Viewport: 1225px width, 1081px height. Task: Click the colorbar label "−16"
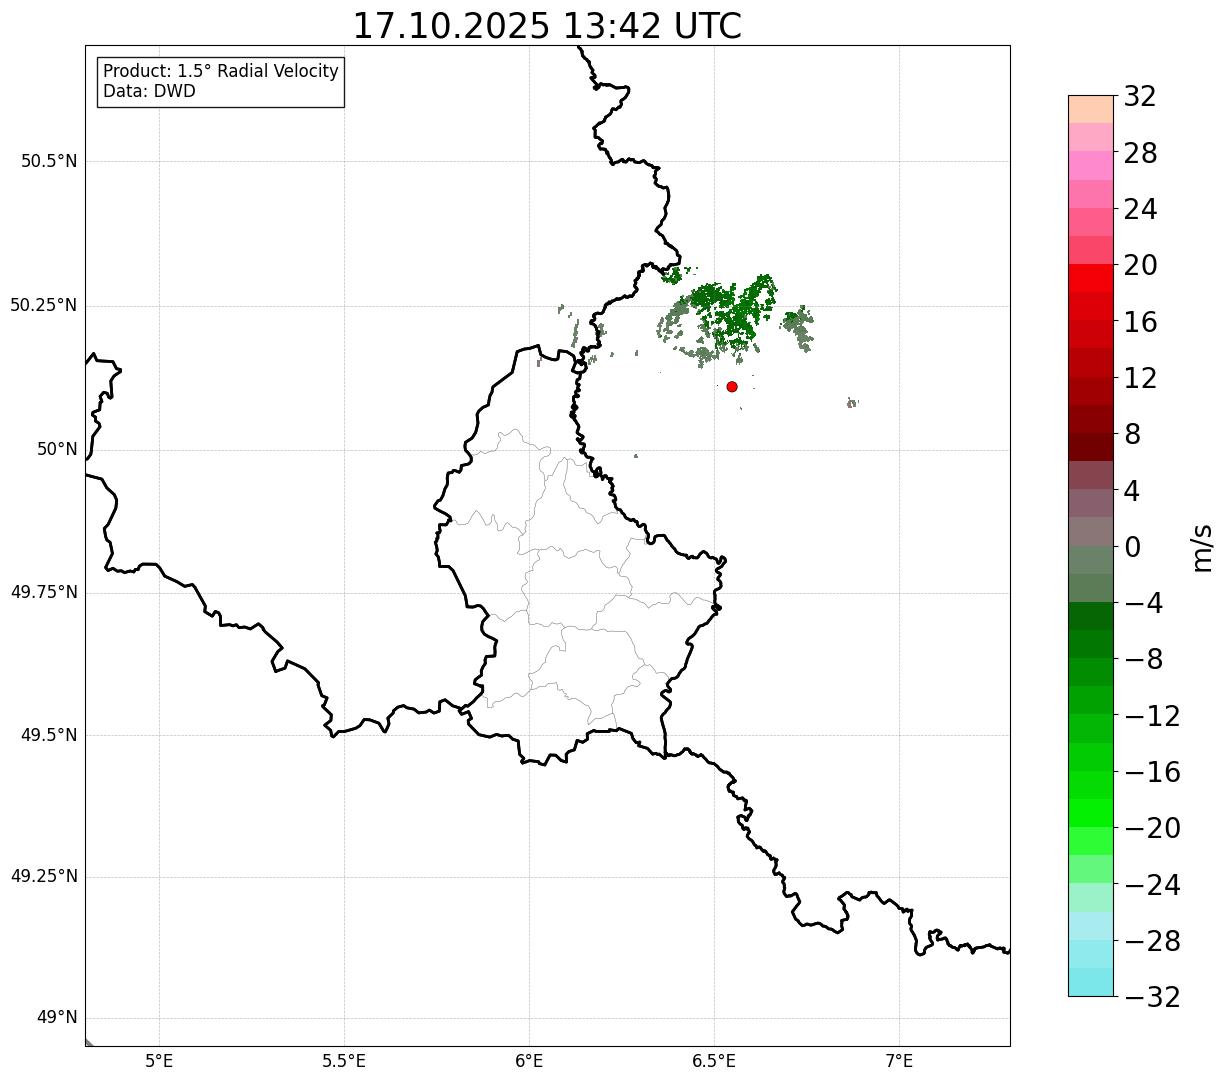pyautogui.click(x=1152, y=772)
